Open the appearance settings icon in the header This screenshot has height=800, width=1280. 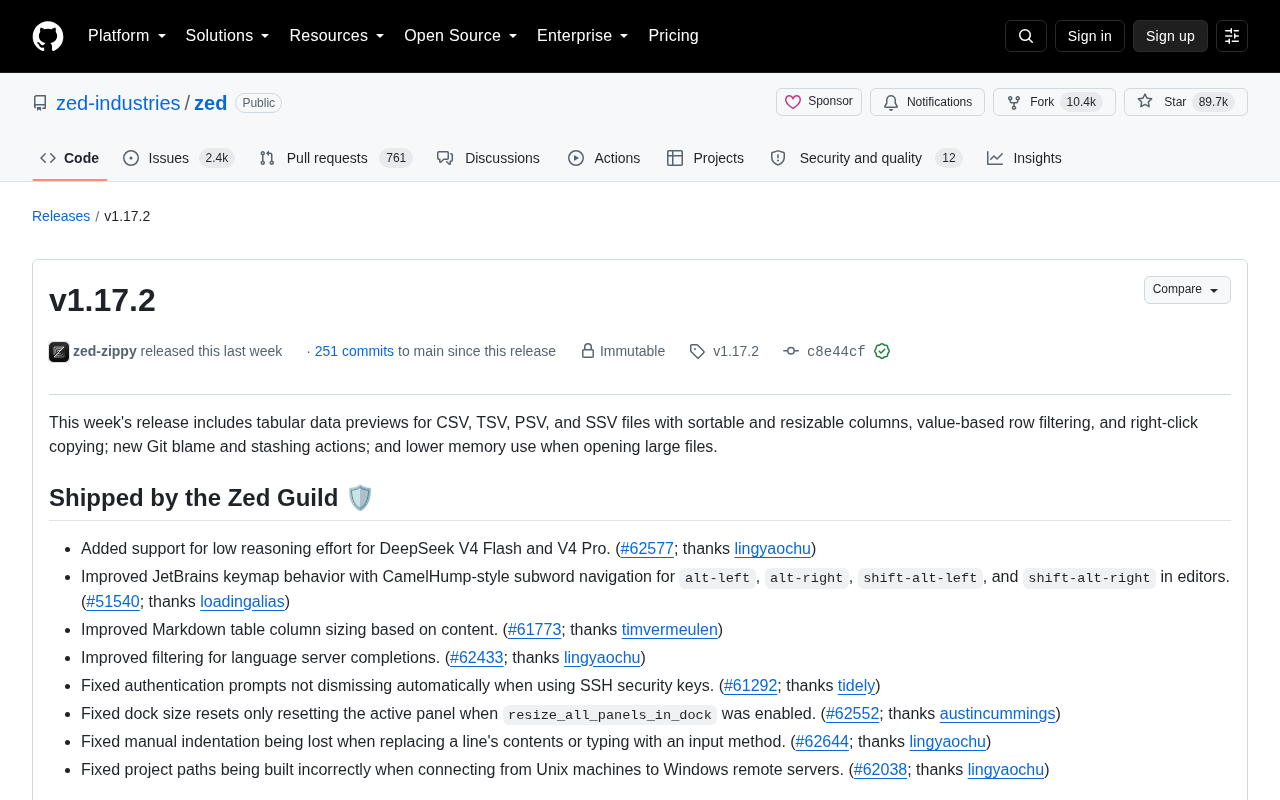point(1232,36)
